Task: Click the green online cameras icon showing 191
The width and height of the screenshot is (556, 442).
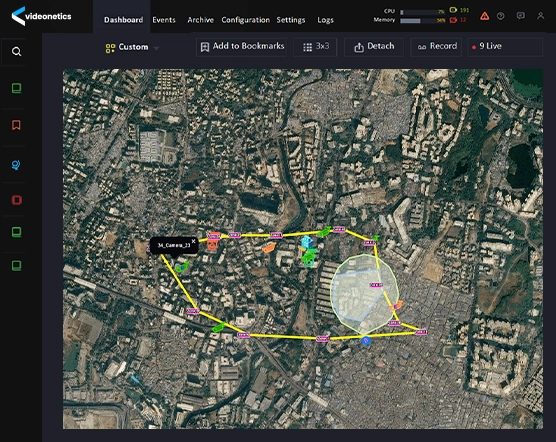Action: click(453, 10)
